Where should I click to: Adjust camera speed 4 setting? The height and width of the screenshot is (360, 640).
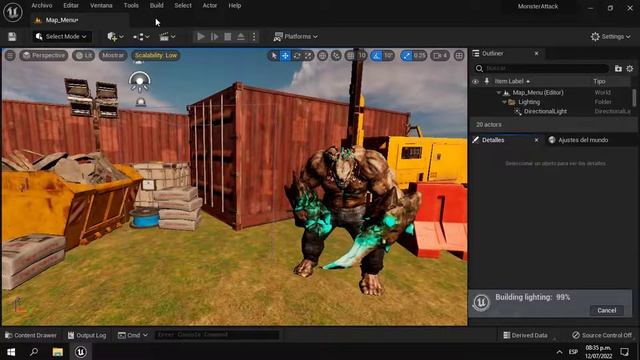[x=440, y=56]
